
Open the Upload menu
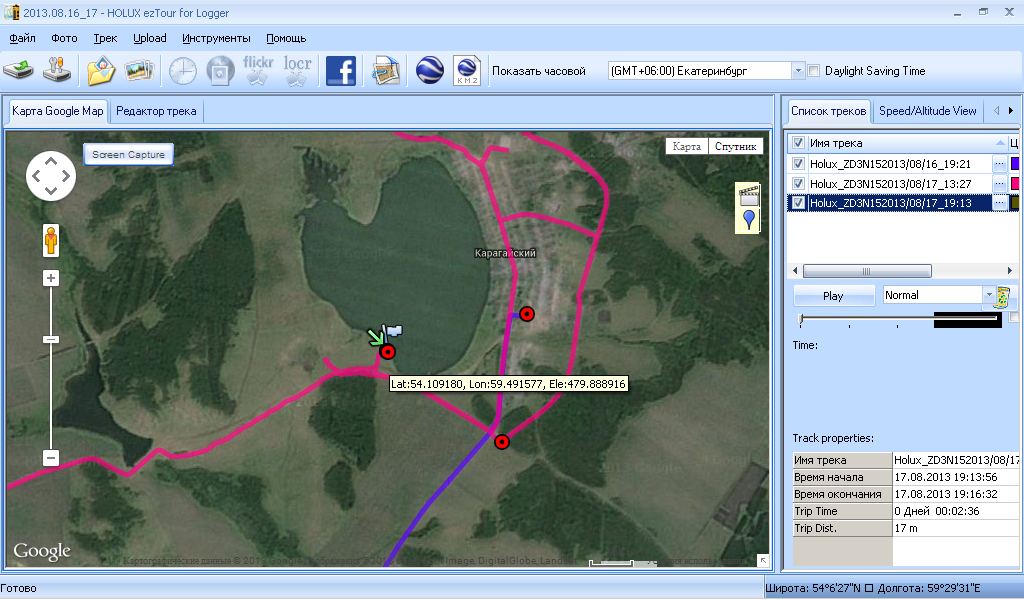tap(150, 38)
